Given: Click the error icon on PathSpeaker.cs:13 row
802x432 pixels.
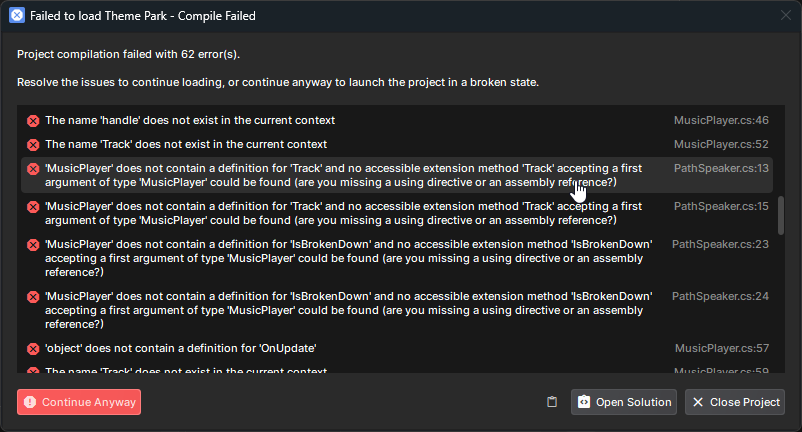Looking at the screenshot, I should (33, 169).
